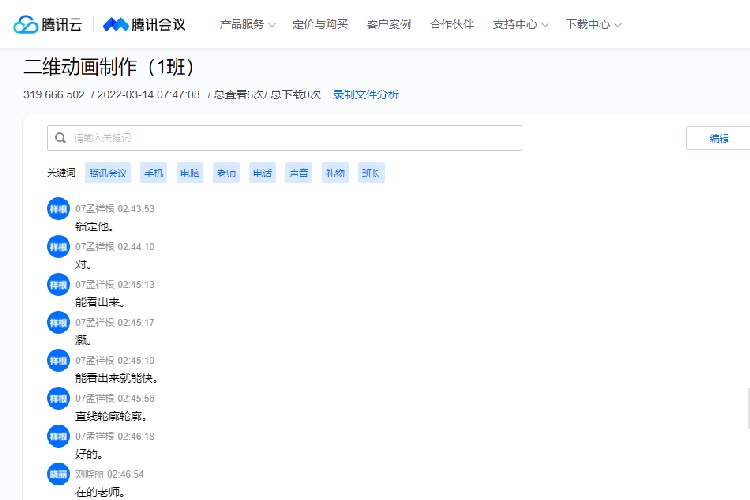The image size is (750, 500).
Task: Click the speaker avatar at 02:45:17
Action: pos(58,322)
